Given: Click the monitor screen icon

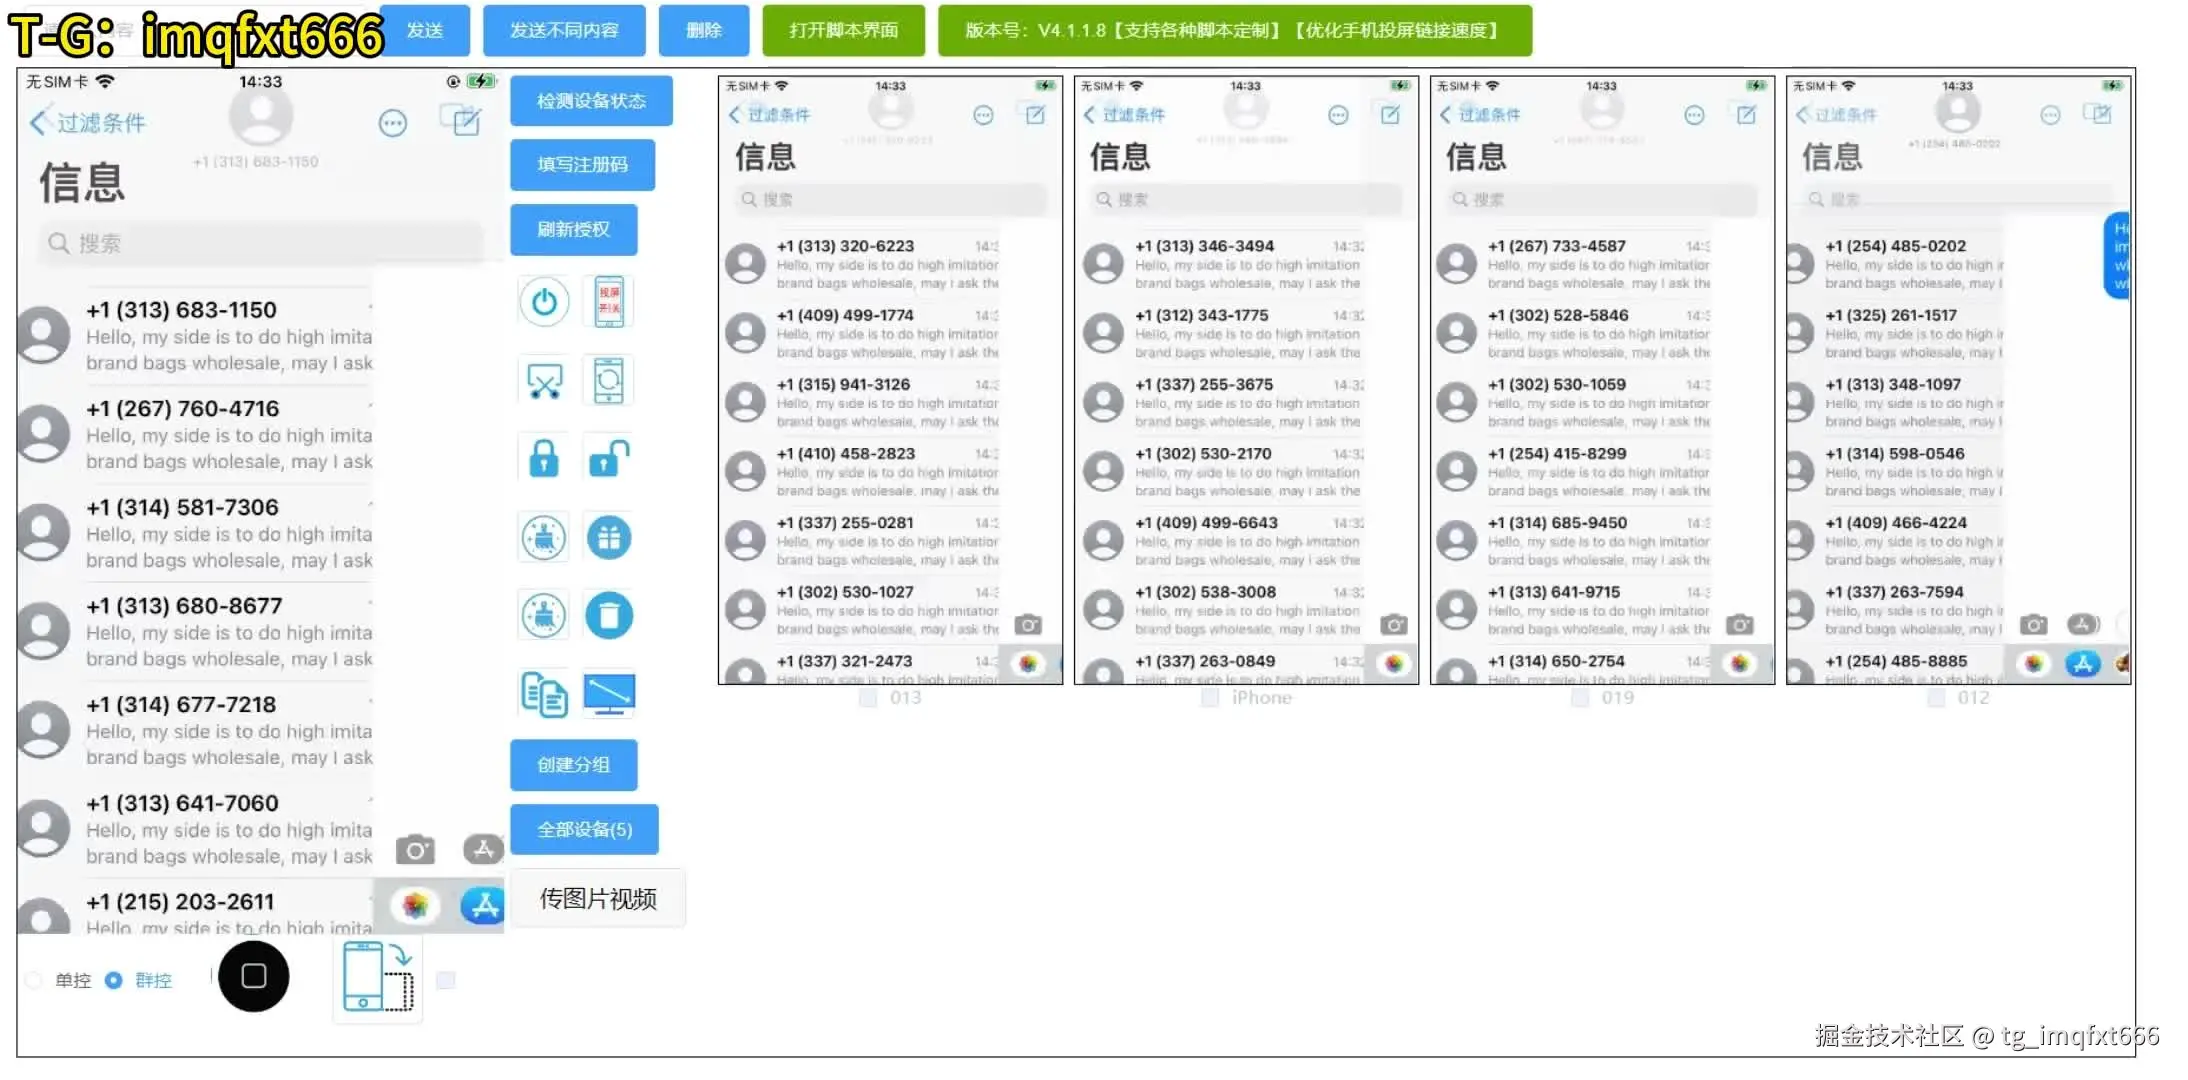Looking at the screenshot, I should 608,694.
